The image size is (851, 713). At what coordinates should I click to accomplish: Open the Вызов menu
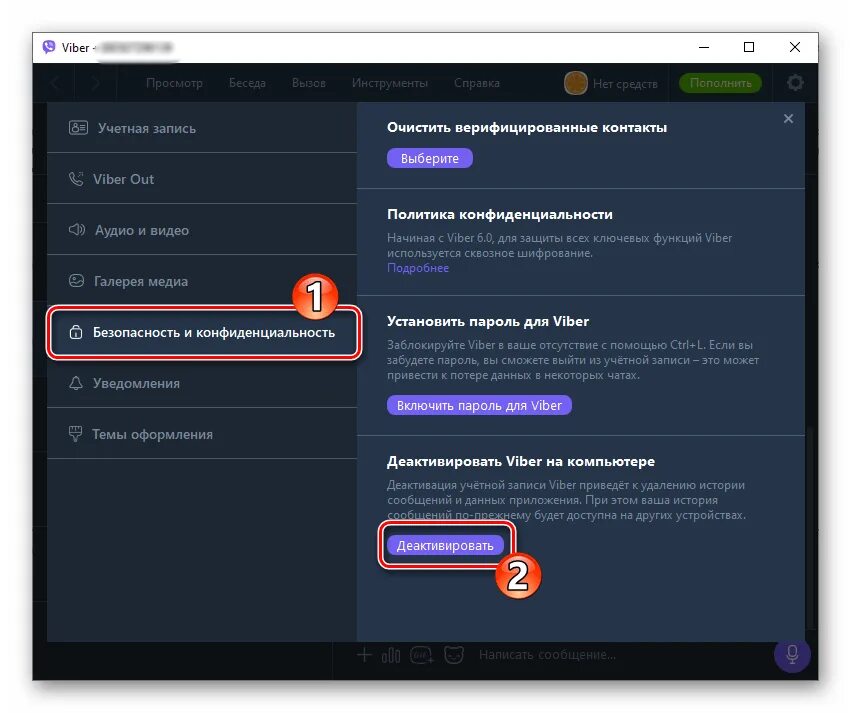308,83
